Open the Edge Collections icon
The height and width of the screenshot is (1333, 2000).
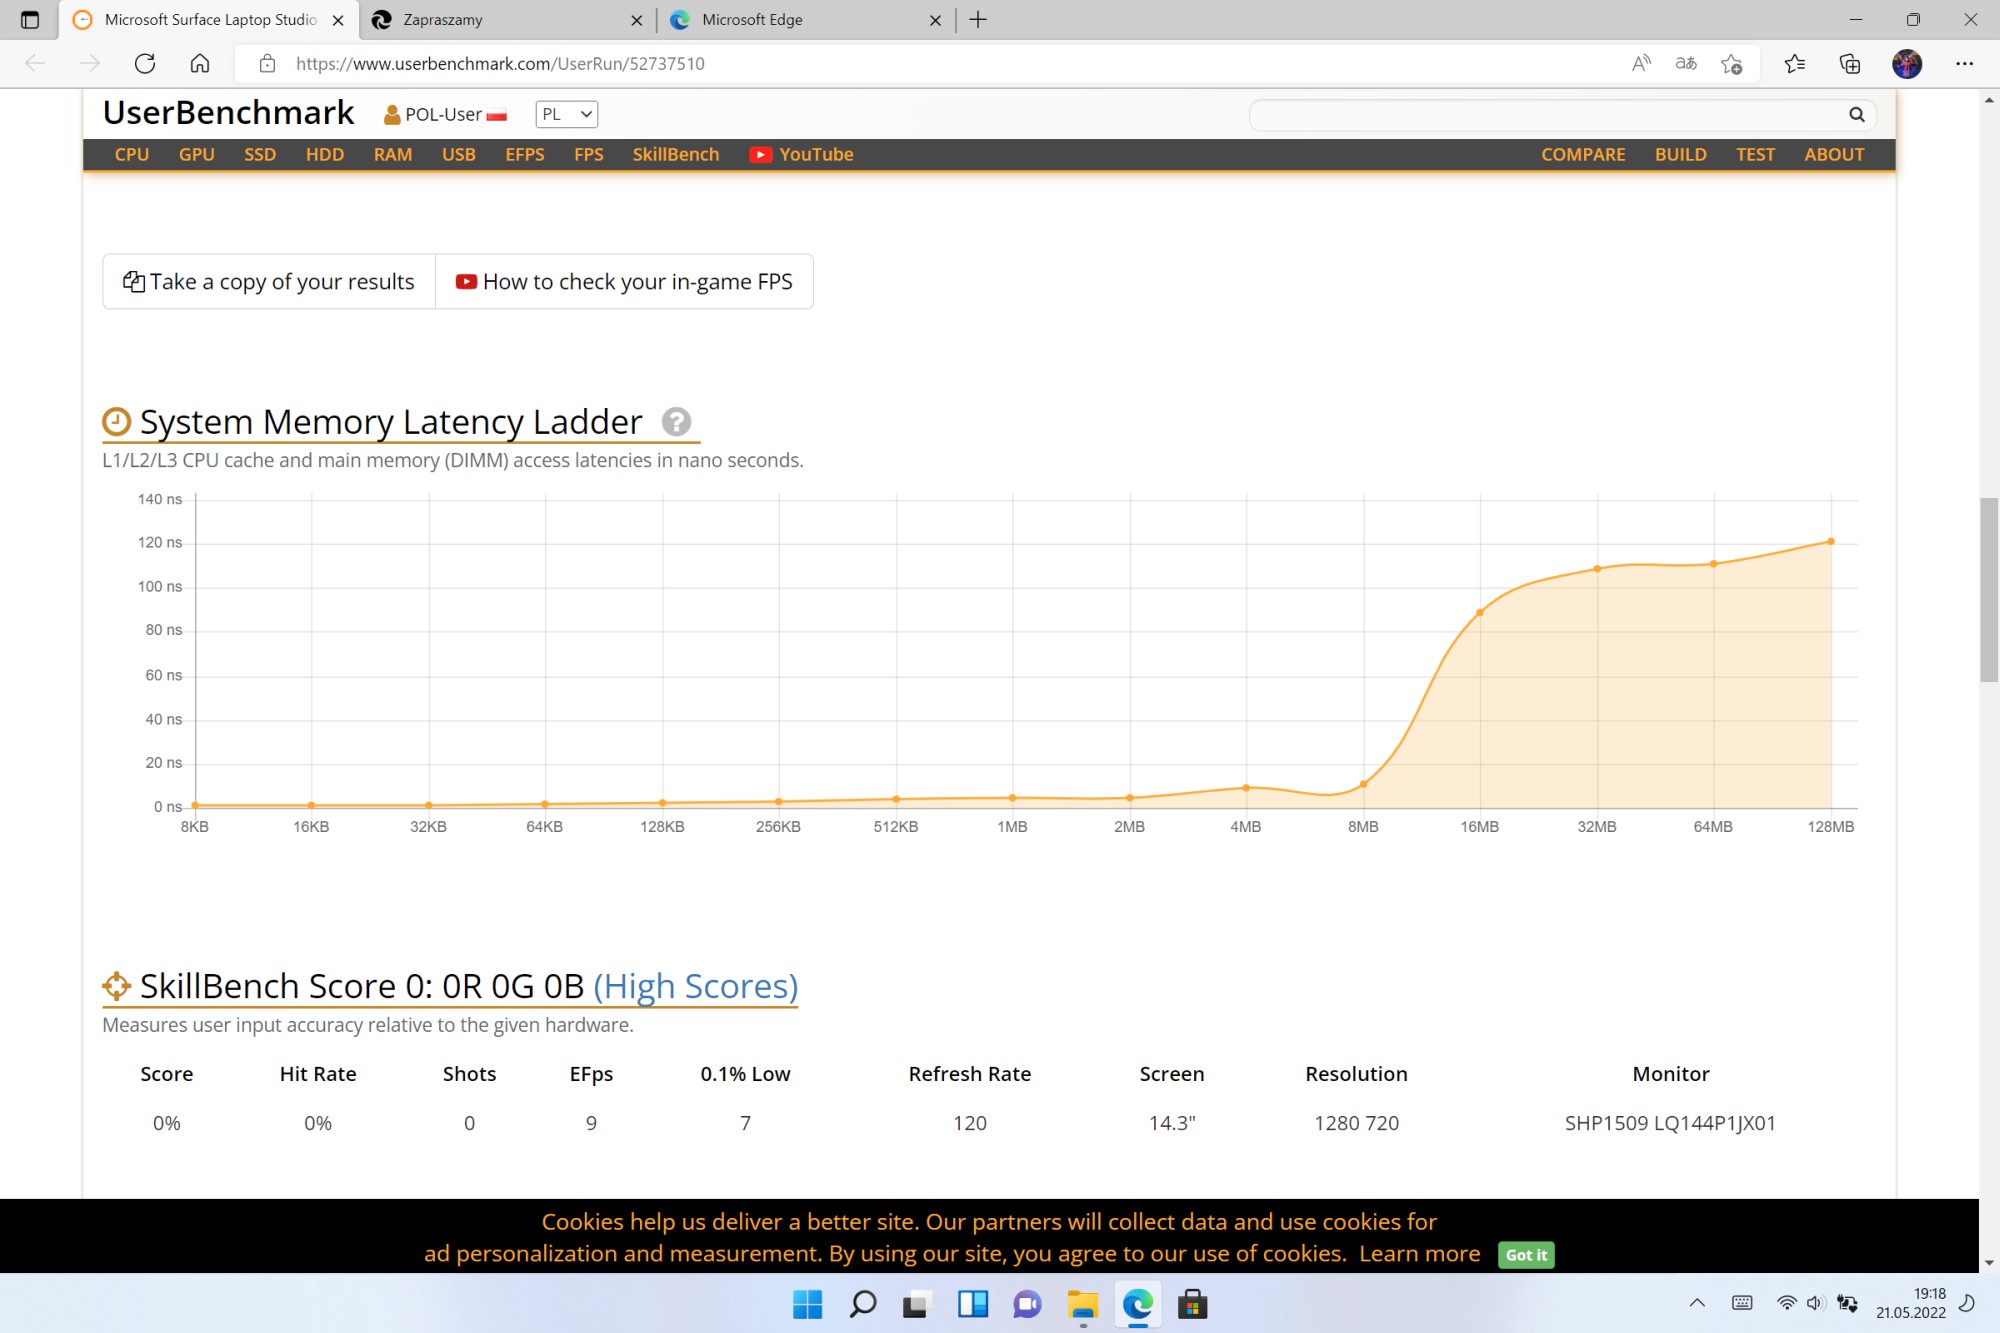[x=1849, y=64]
